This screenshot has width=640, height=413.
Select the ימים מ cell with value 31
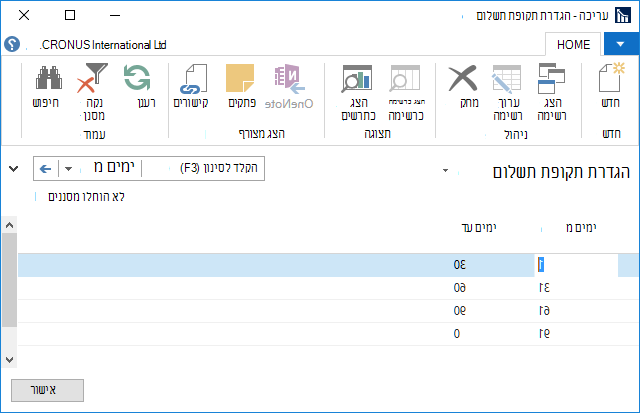[x=544, y=288]
